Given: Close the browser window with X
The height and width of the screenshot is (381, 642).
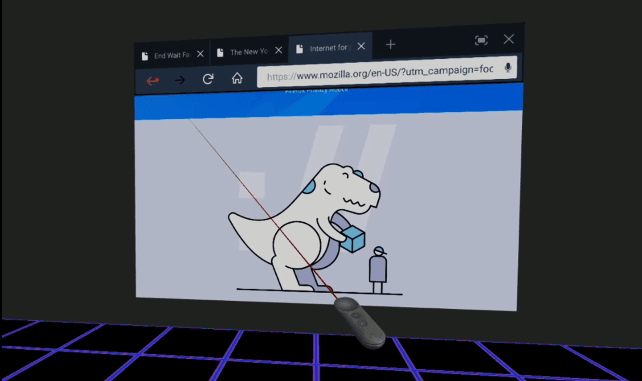Looking at the screenshot, I should pyautogui.click(x=509, y=39).
